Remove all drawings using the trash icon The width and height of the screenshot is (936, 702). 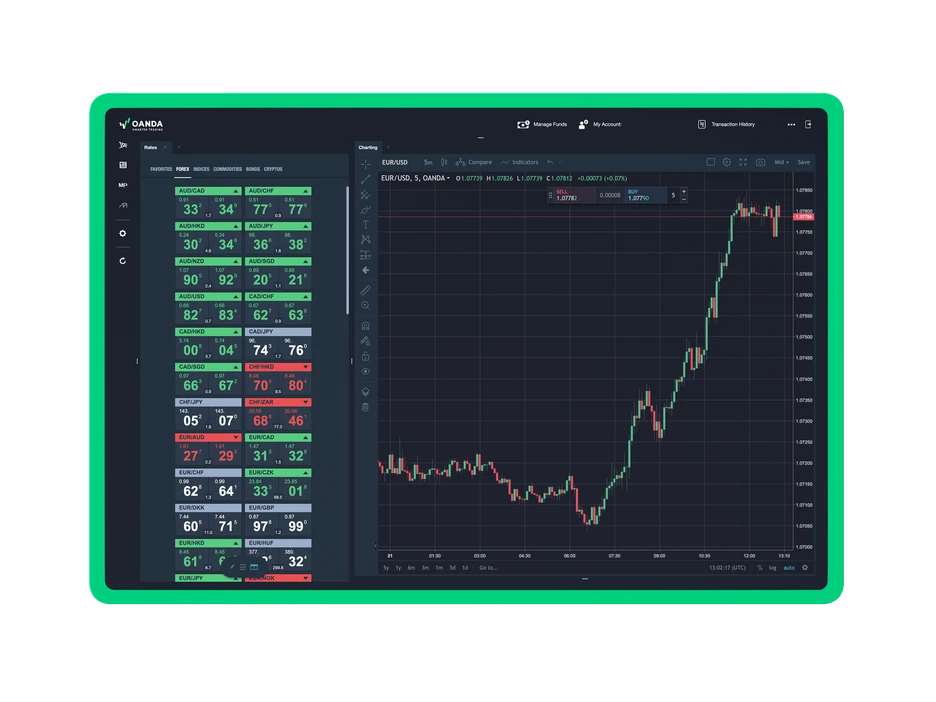(x=366, y=407)
